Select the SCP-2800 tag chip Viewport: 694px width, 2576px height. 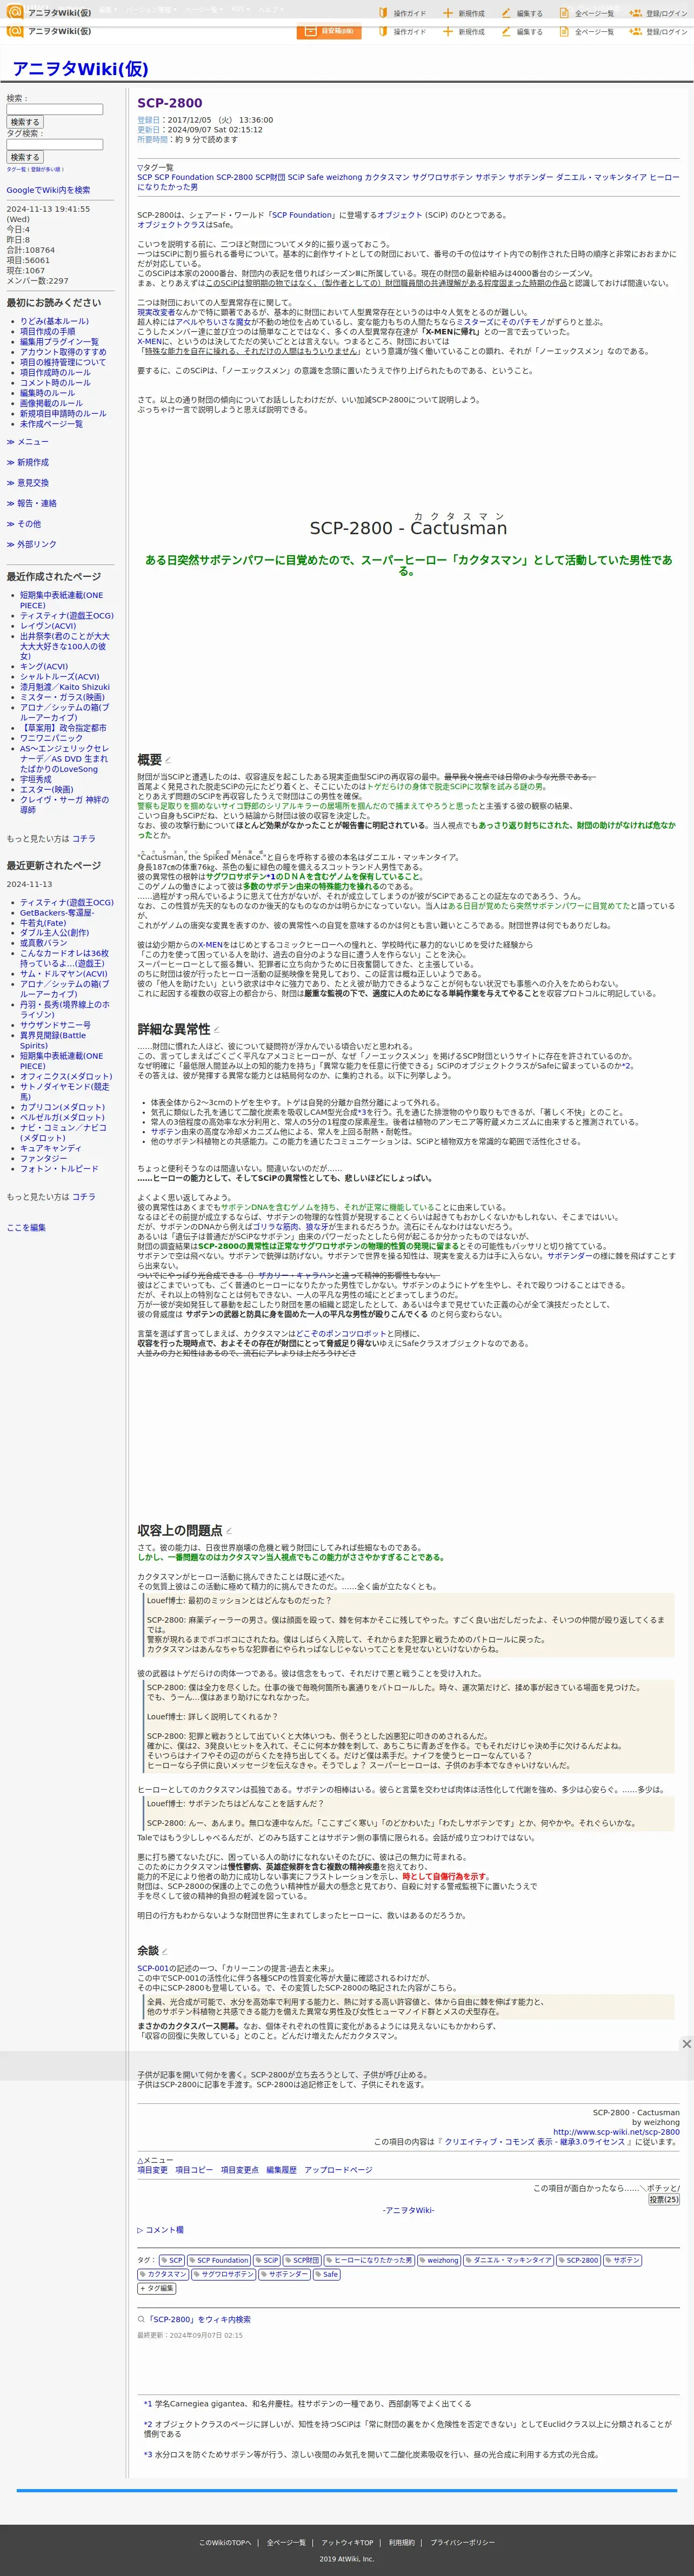(x=579, y=2260)
